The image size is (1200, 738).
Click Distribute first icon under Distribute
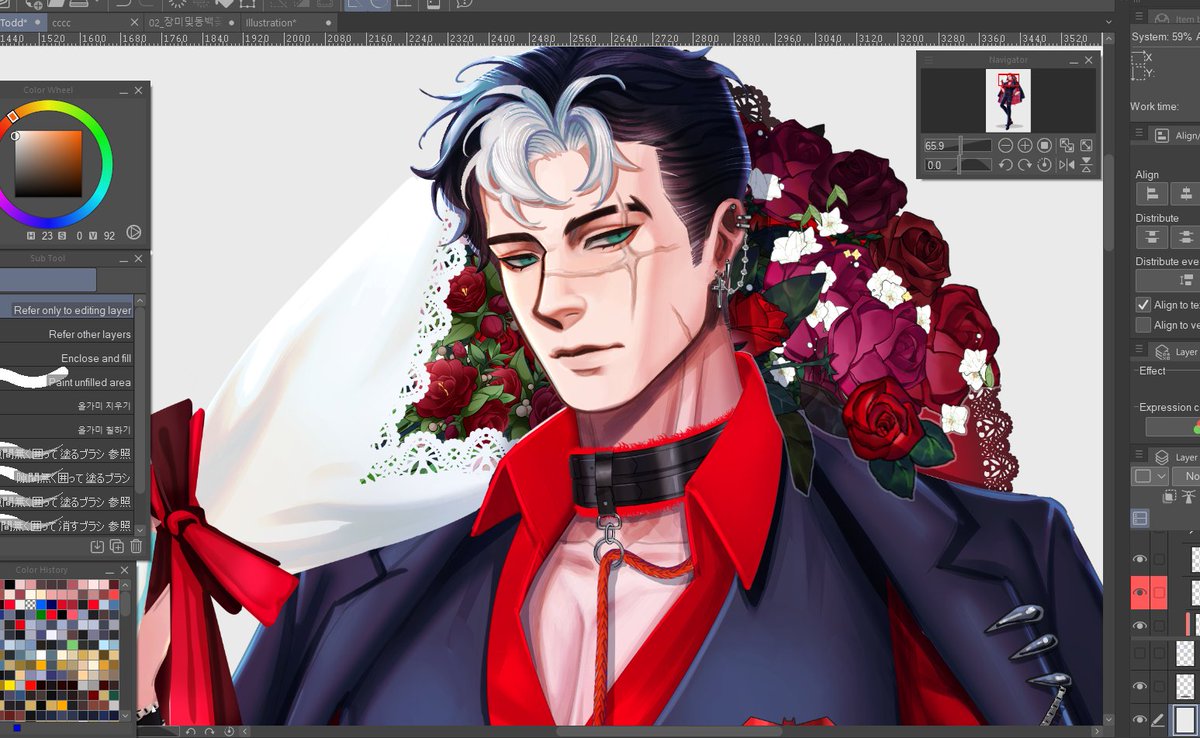tap(1152, 238)
